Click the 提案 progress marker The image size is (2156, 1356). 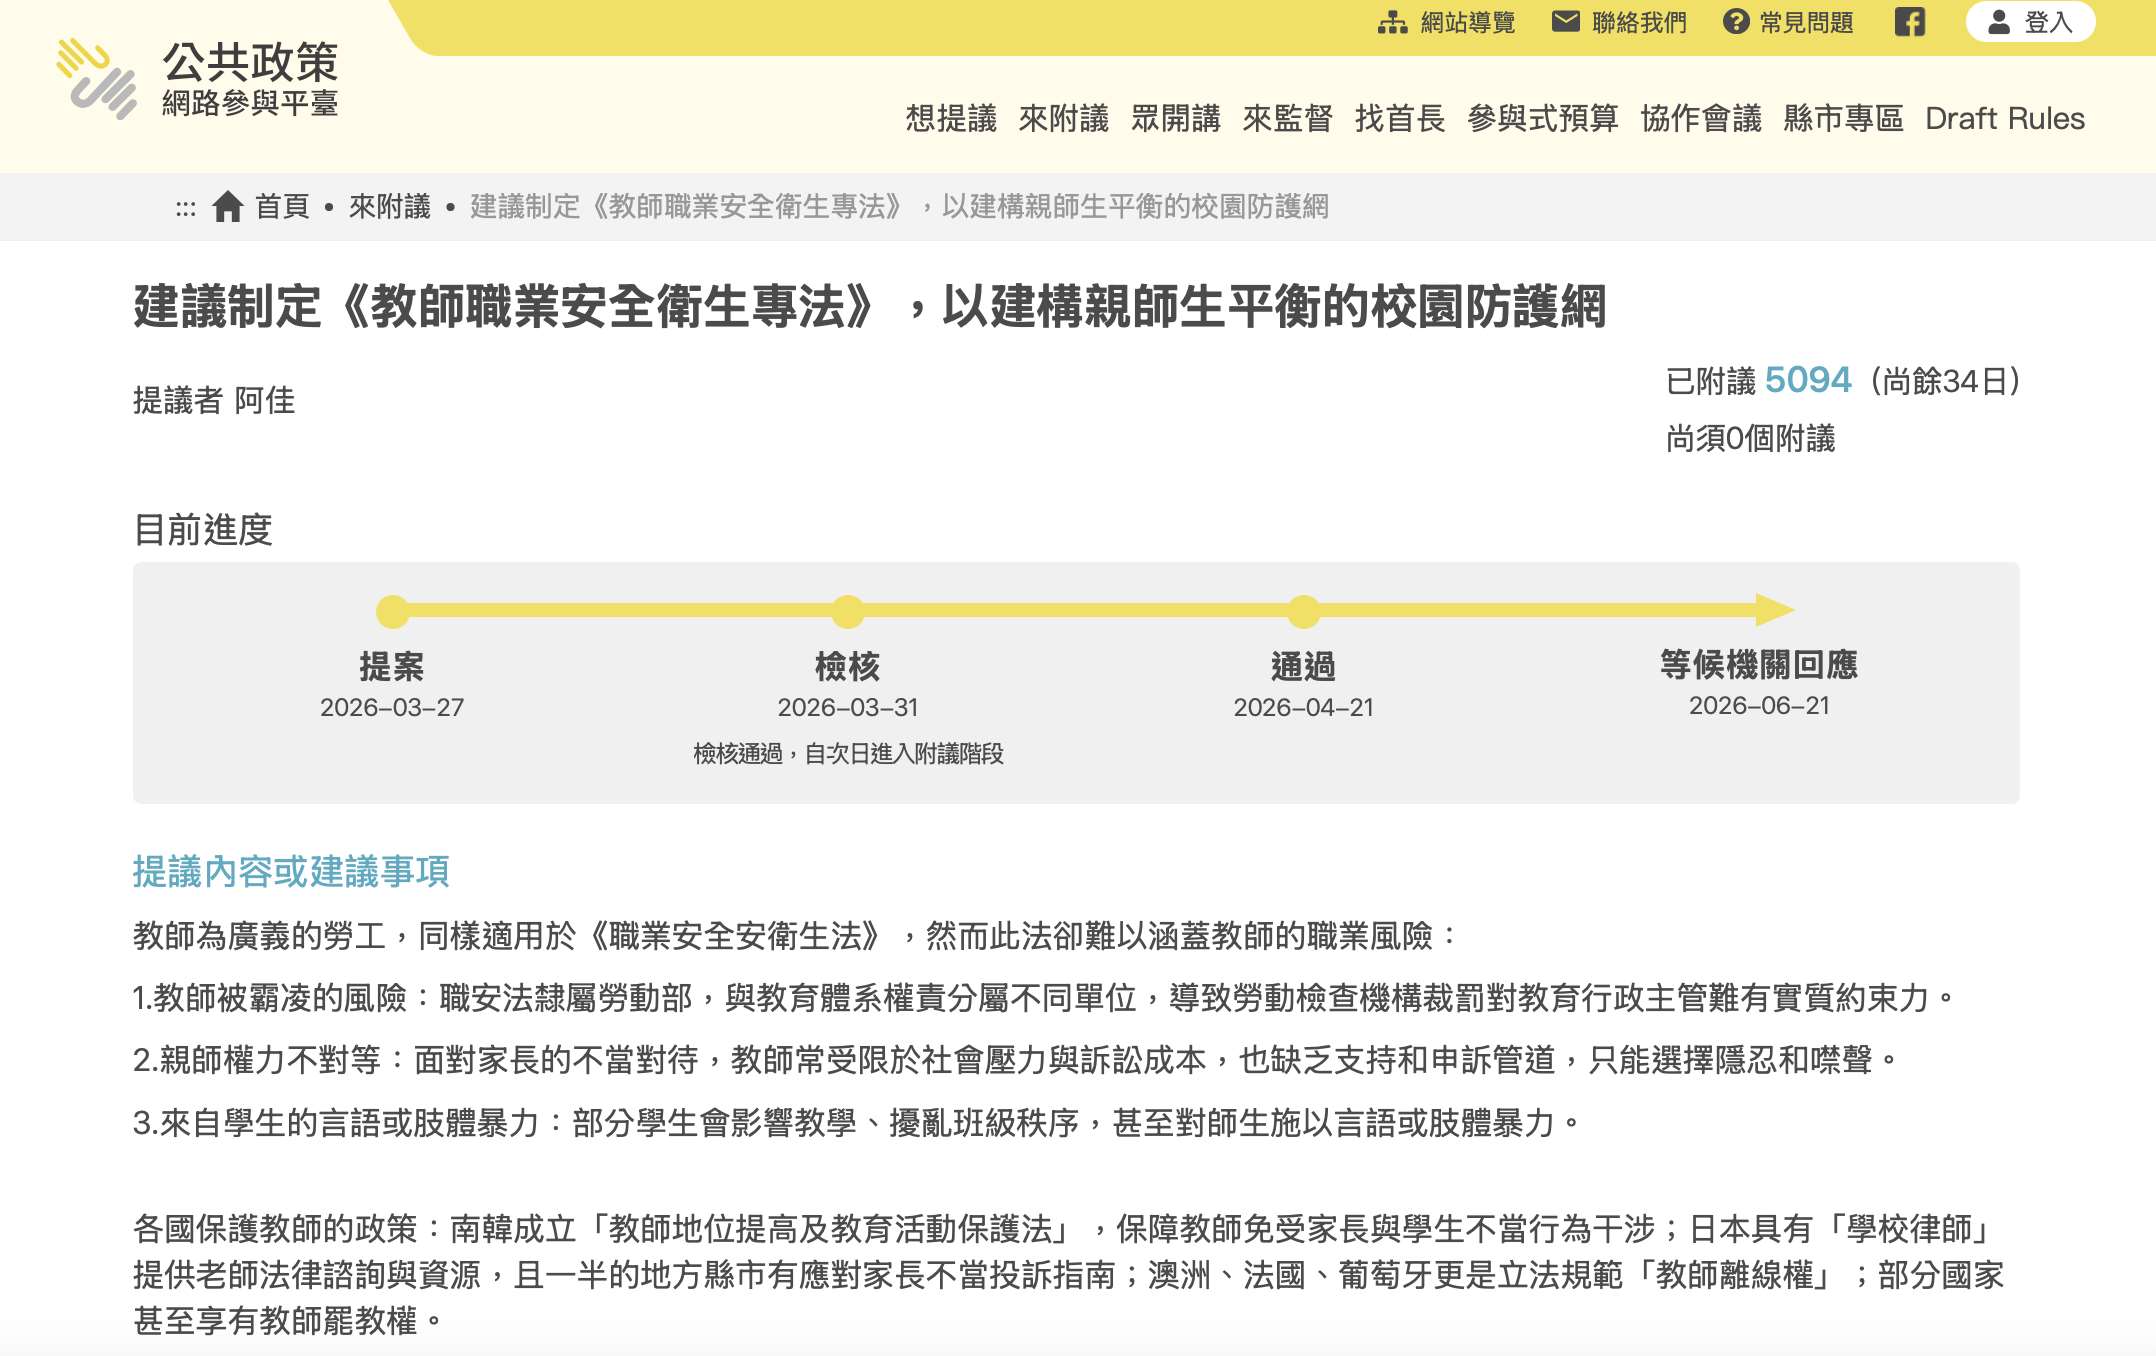point(392,611)
